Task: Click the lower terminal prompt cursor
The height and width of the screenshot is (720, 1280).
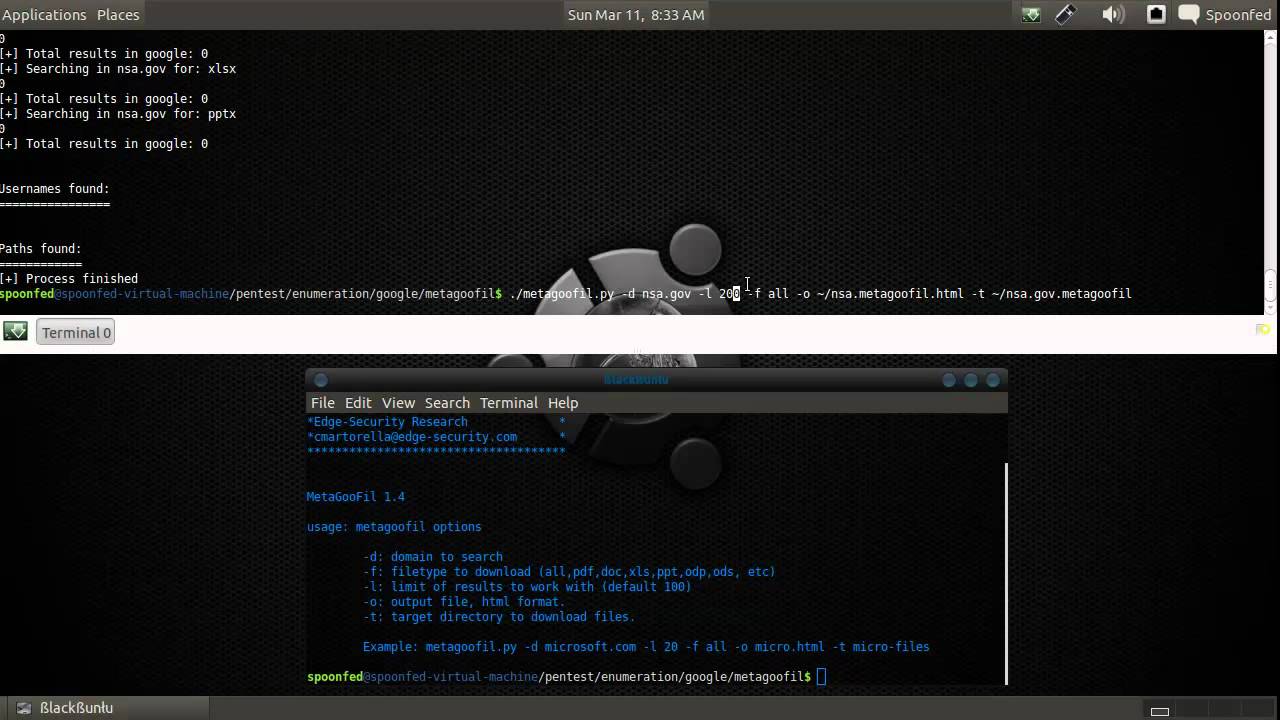Action: (821, 677)
